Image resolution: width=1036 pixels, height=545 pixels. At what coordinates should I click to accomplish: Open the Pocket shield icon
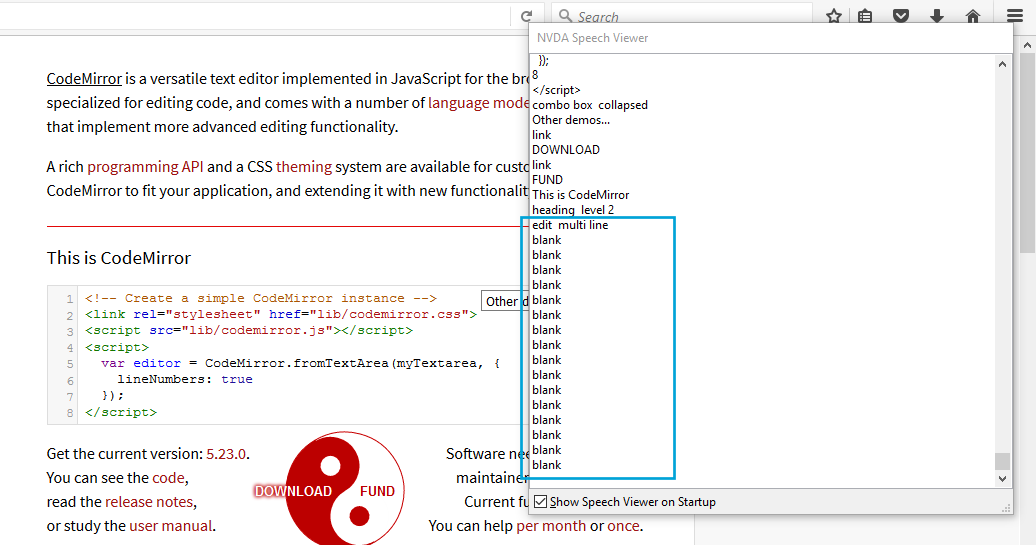(901, 16)
